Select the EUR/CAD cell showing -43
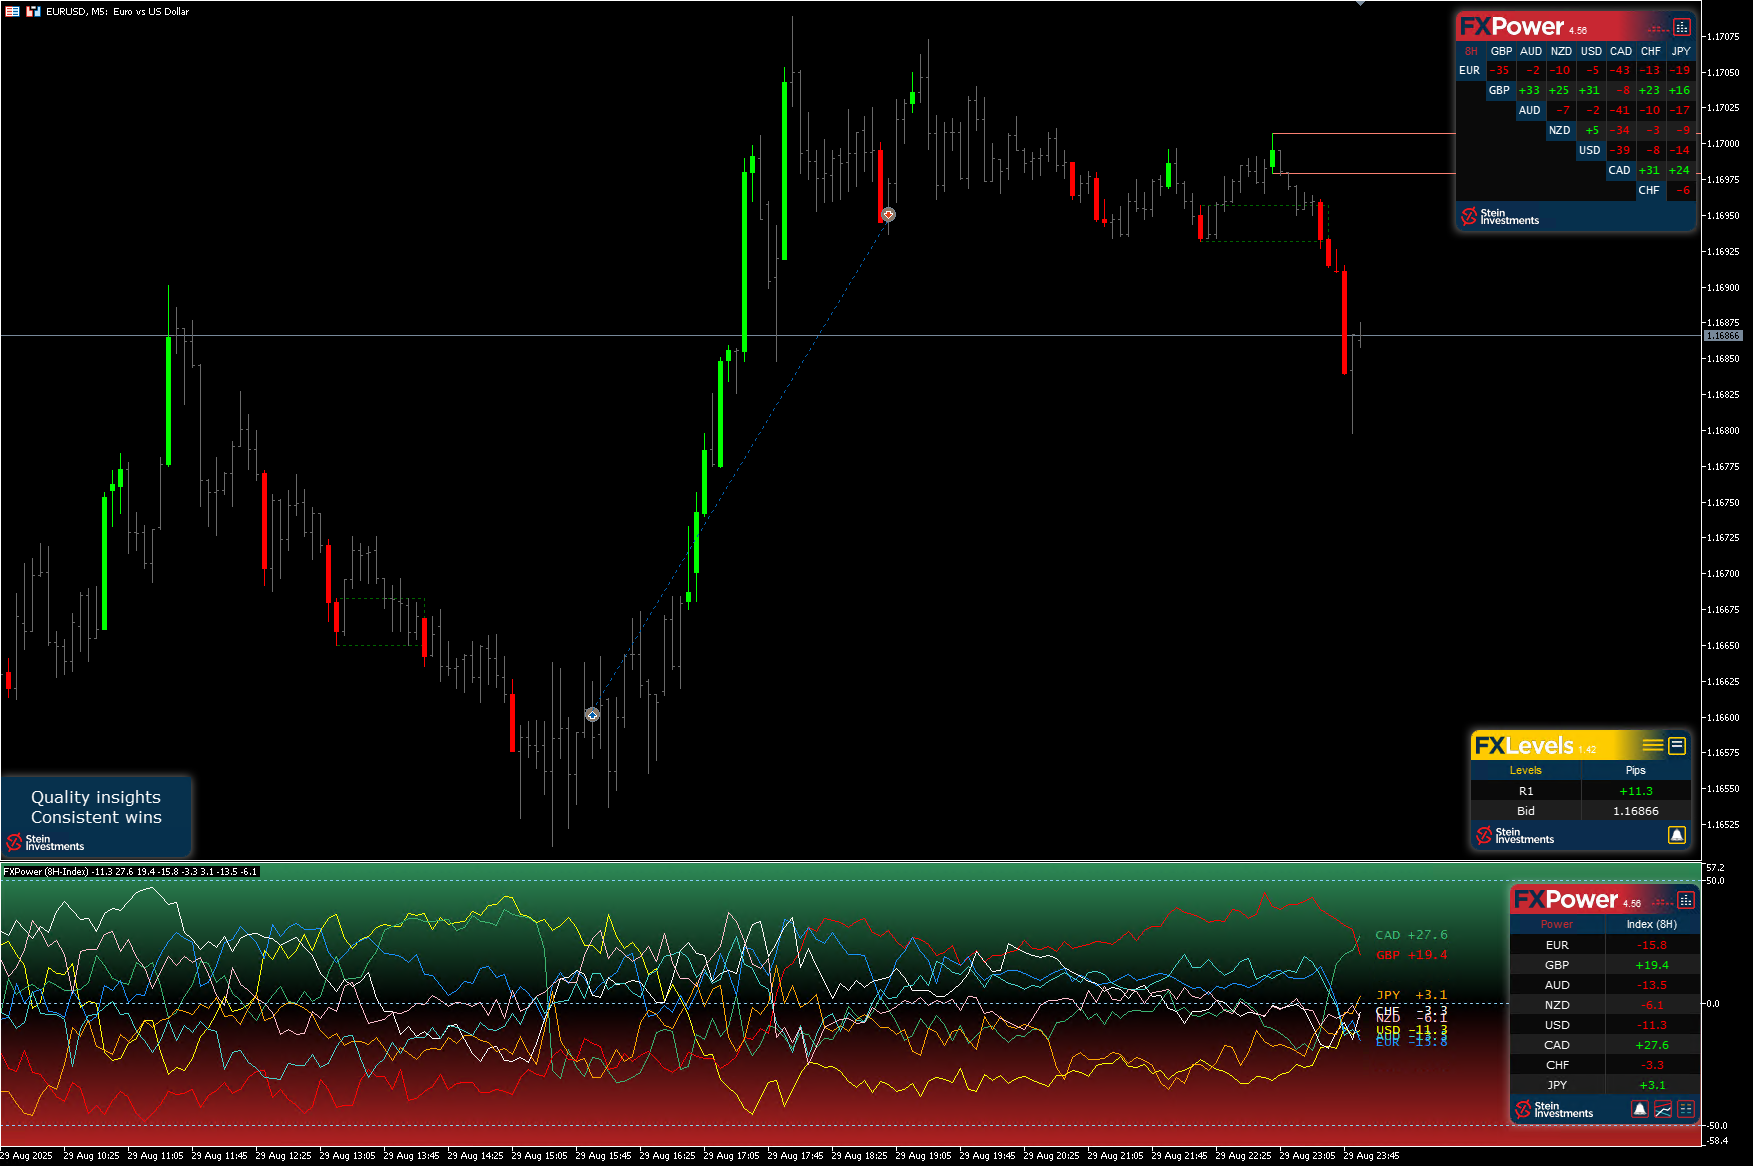 (x=1620, y=71)
